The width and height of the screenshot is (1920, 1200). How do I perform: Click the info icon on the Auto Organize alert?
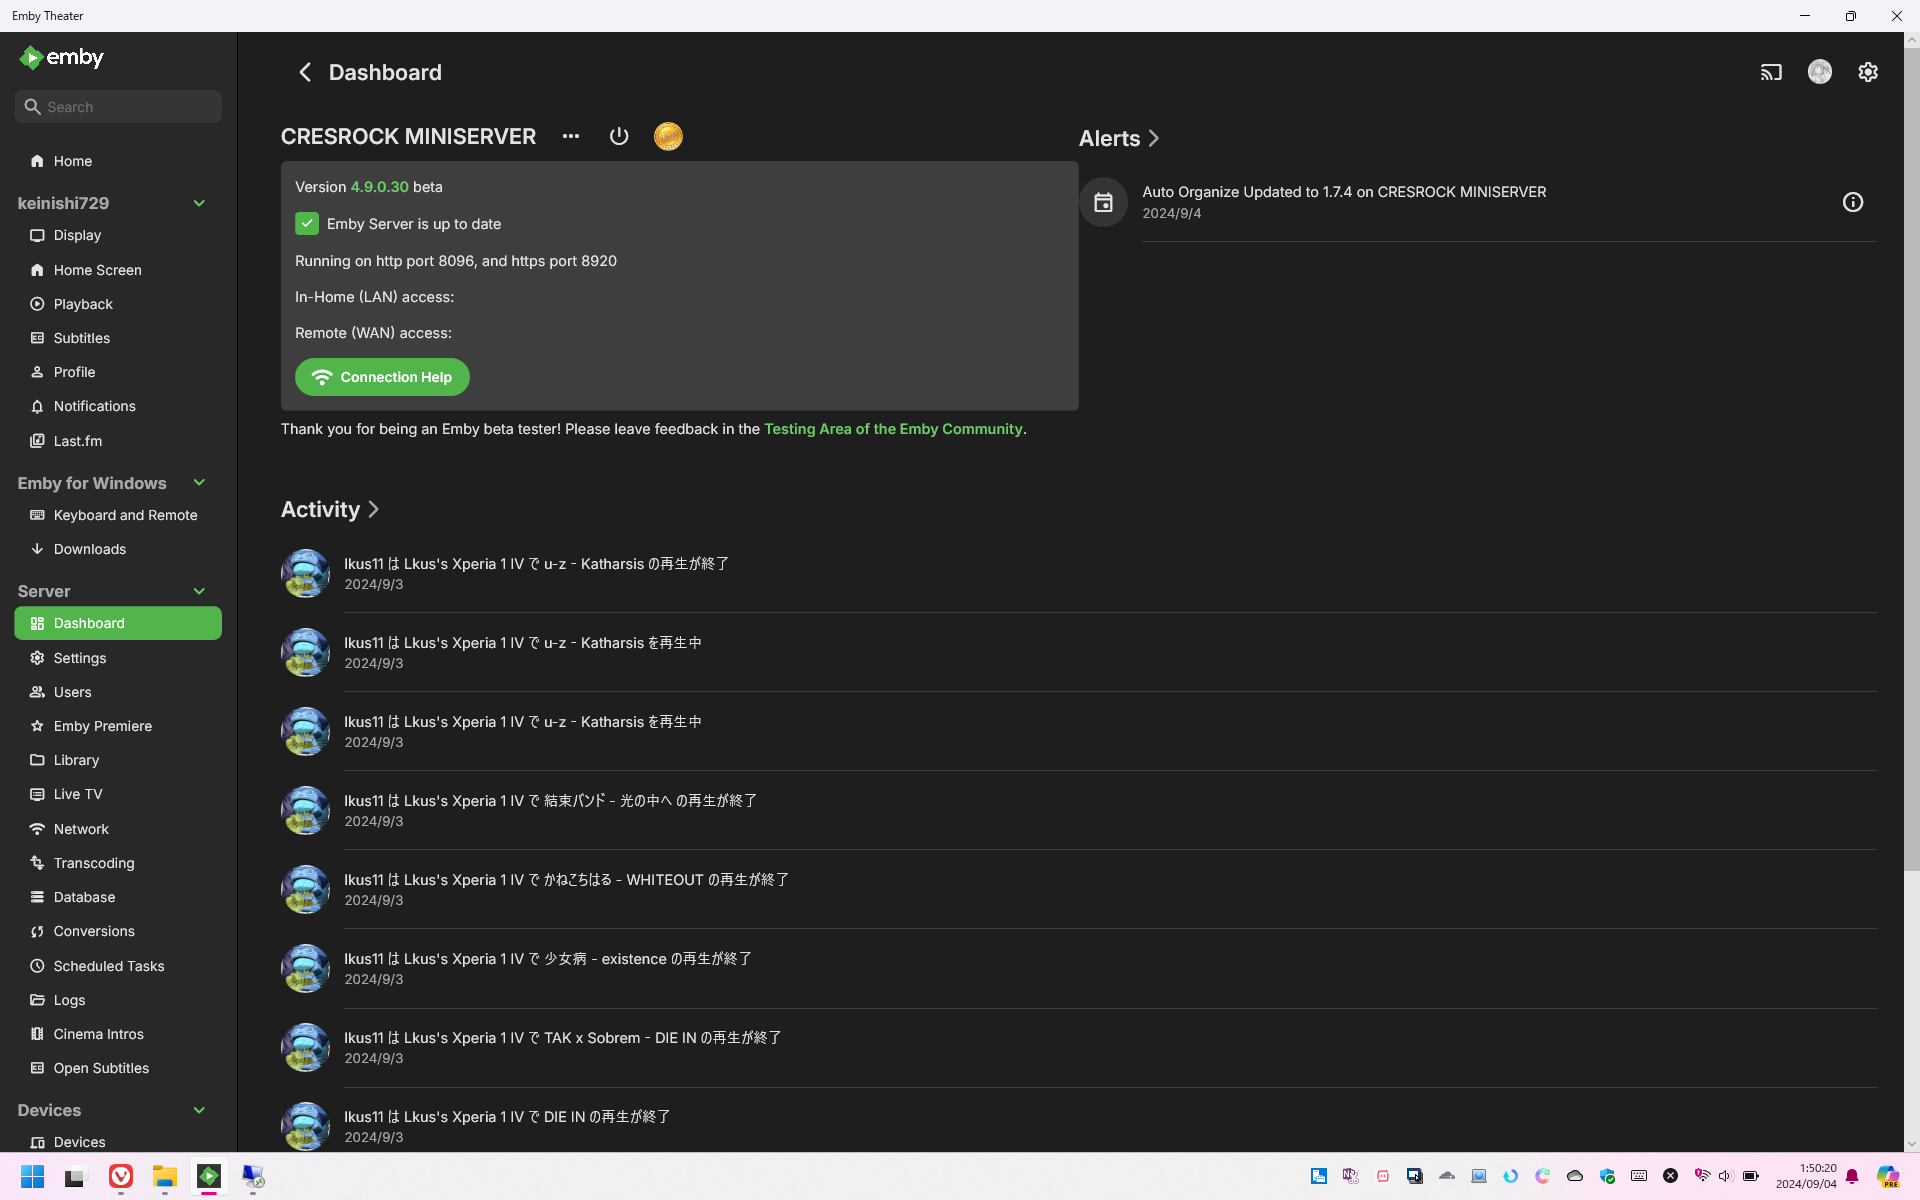click(x=1853, y=202)
